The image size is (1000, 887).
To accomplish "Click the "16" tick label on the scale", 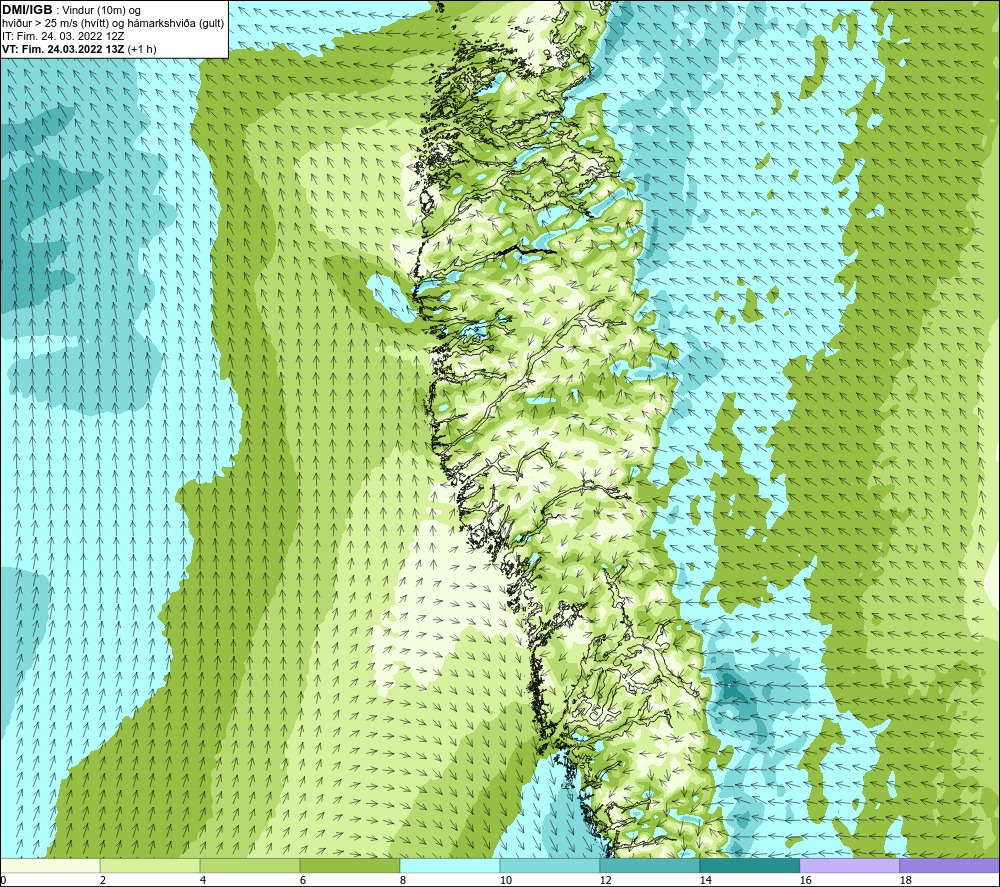I will pos(805,881).
